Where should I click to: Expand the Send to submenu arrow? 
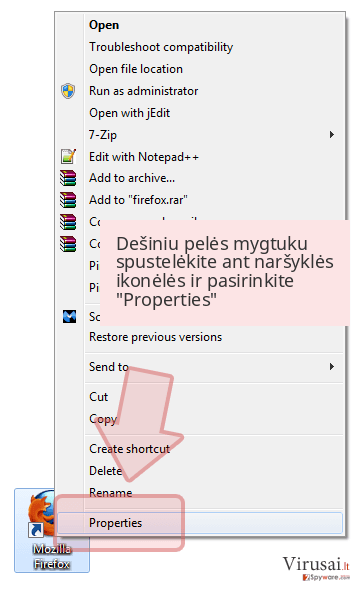(332, 366)
